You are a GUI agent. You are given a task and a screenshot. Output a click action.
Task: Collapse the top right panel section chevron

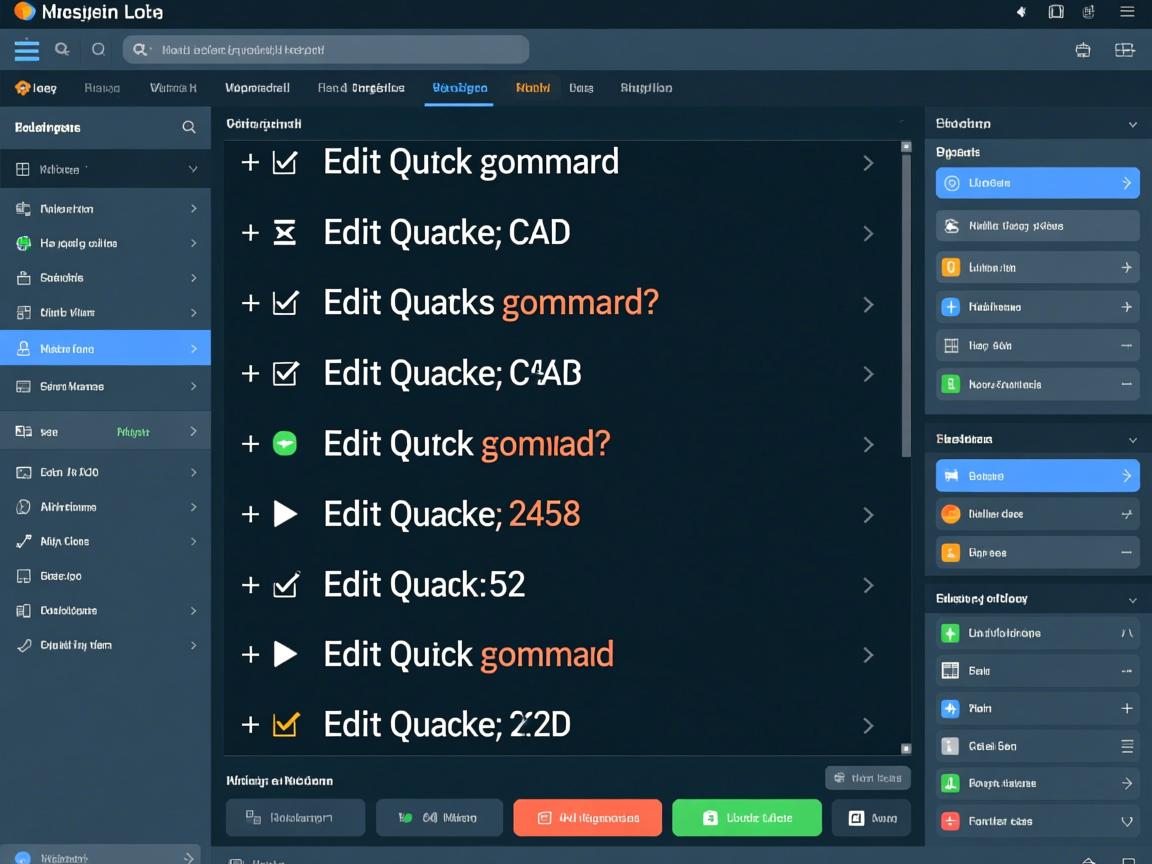(x=1132, y=125)
